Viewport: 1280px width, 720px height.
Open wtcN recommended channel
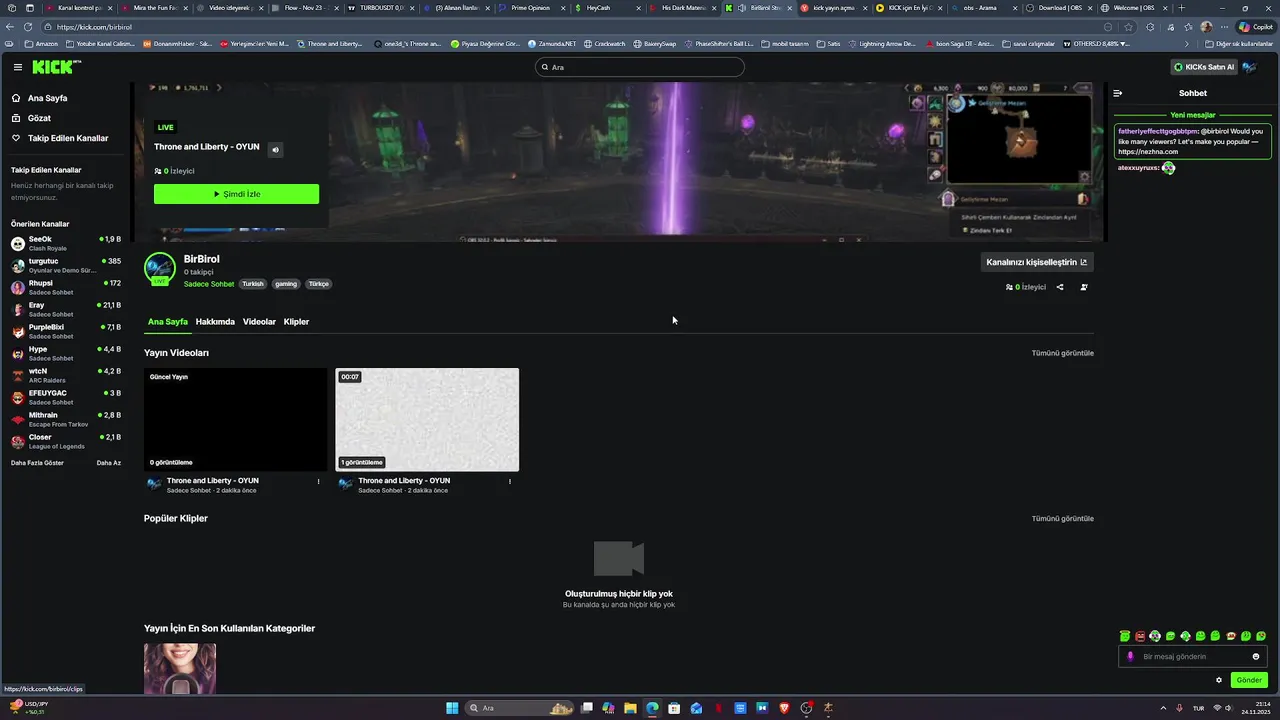(x=66, y=375)
